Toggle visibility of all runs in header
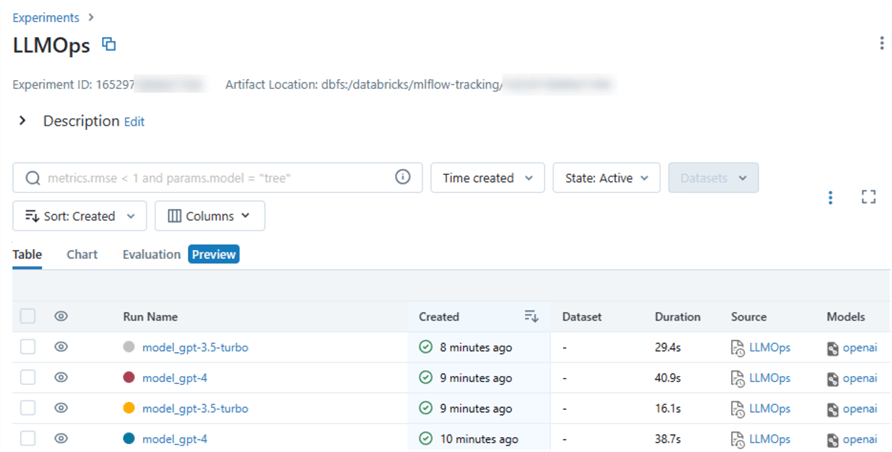Viewport: 892px width, 452px height. click(x=61, y=316)
